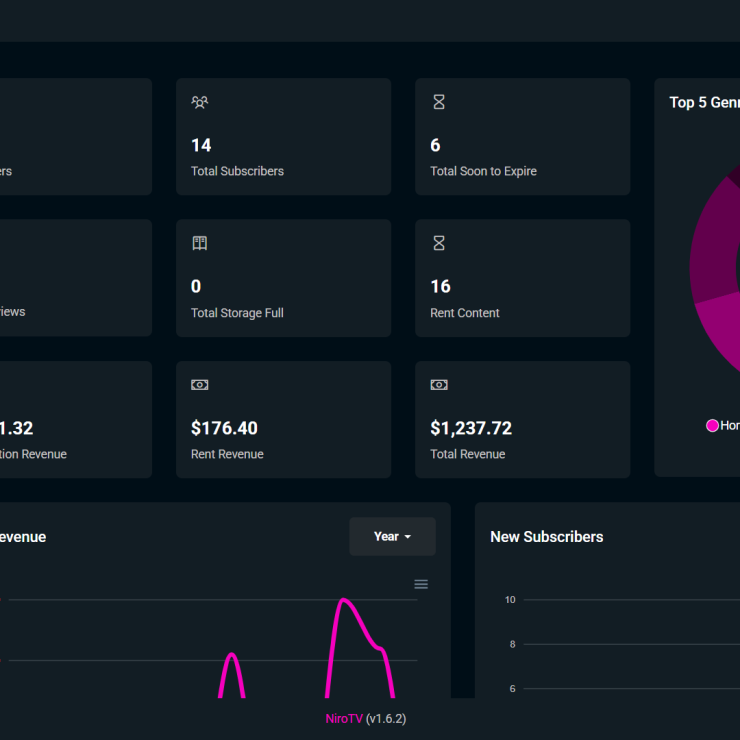Open the revenue chart hamburger menu
Image resolution: width=740 pixels, height=740 pixels.
pos(421,584)
